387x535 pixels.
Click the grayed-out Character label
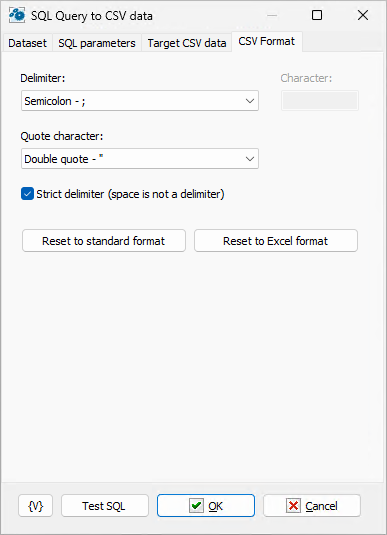(306, 78)
